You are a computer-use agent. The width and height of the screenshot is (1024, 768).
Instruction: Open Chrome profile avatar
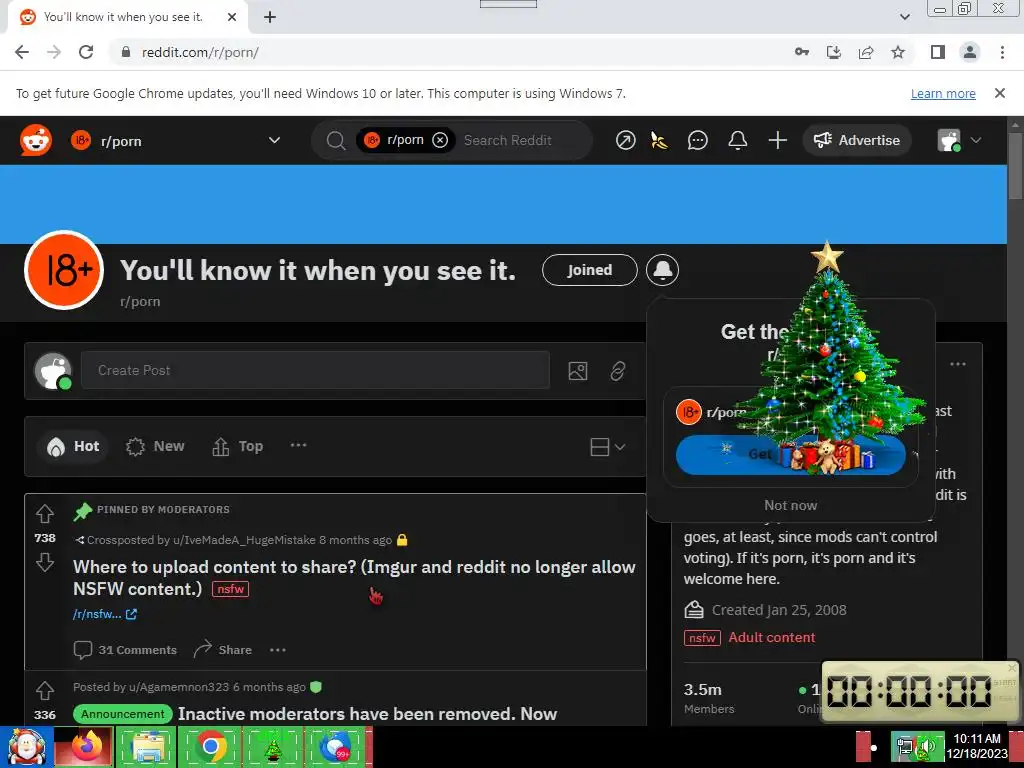tap(970, 52)
